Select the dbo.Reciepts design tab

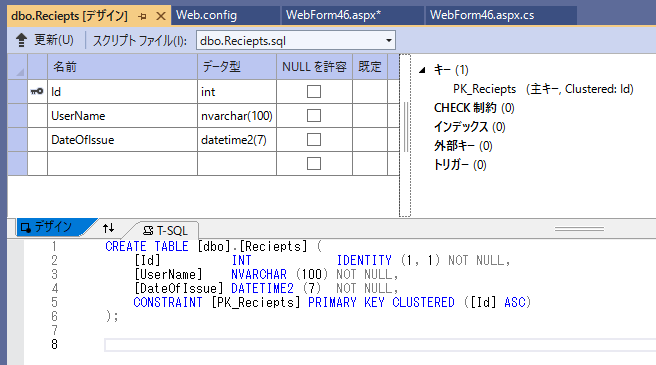(69, 16)
